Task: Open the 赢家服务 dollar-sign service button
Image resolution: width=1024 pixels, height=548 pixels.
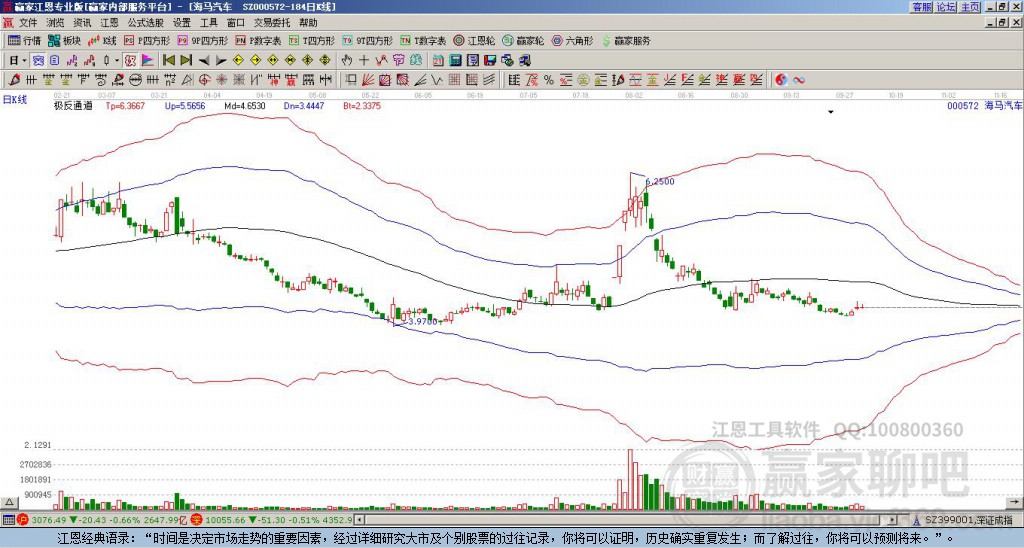Action: point(626,41)
